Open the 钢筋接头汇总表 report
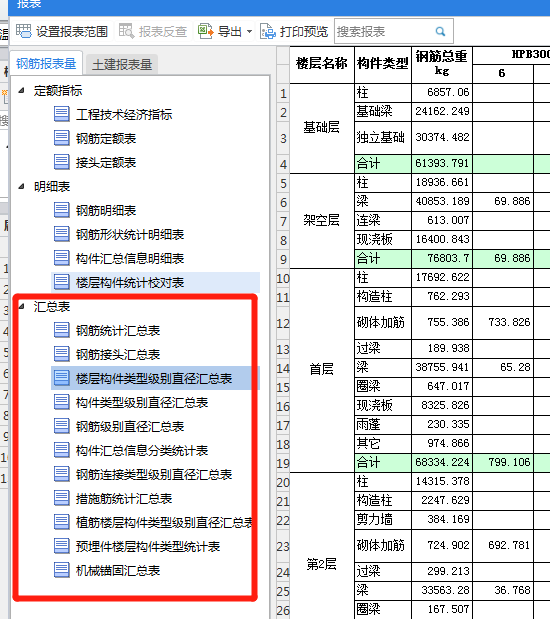The height and width of the screenshot is (619, 550). (x=118, y=355)
